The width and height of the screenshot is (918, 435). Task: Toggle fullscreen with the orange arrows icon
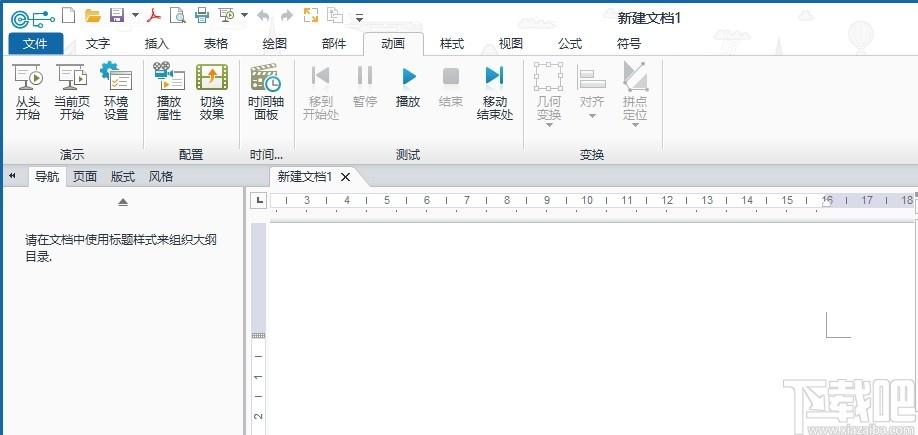click(x=311, y=16)
